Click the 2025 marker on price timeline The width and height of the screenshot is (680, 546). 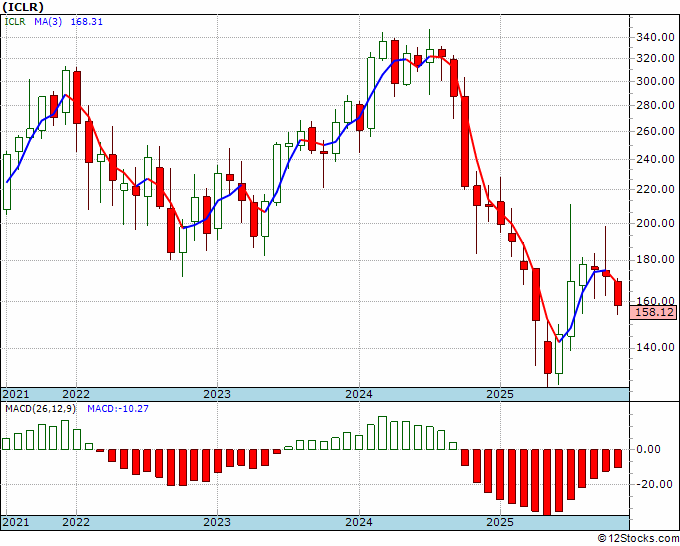[500, 394]
